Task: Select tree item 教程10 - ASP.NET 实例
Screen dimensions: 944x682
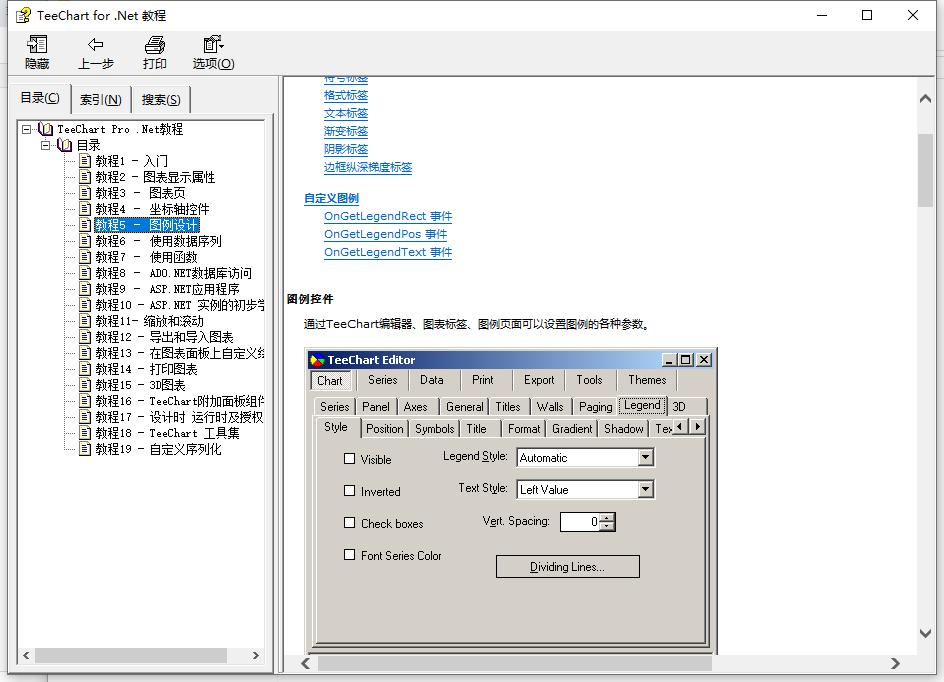Action: click(179, 305)
